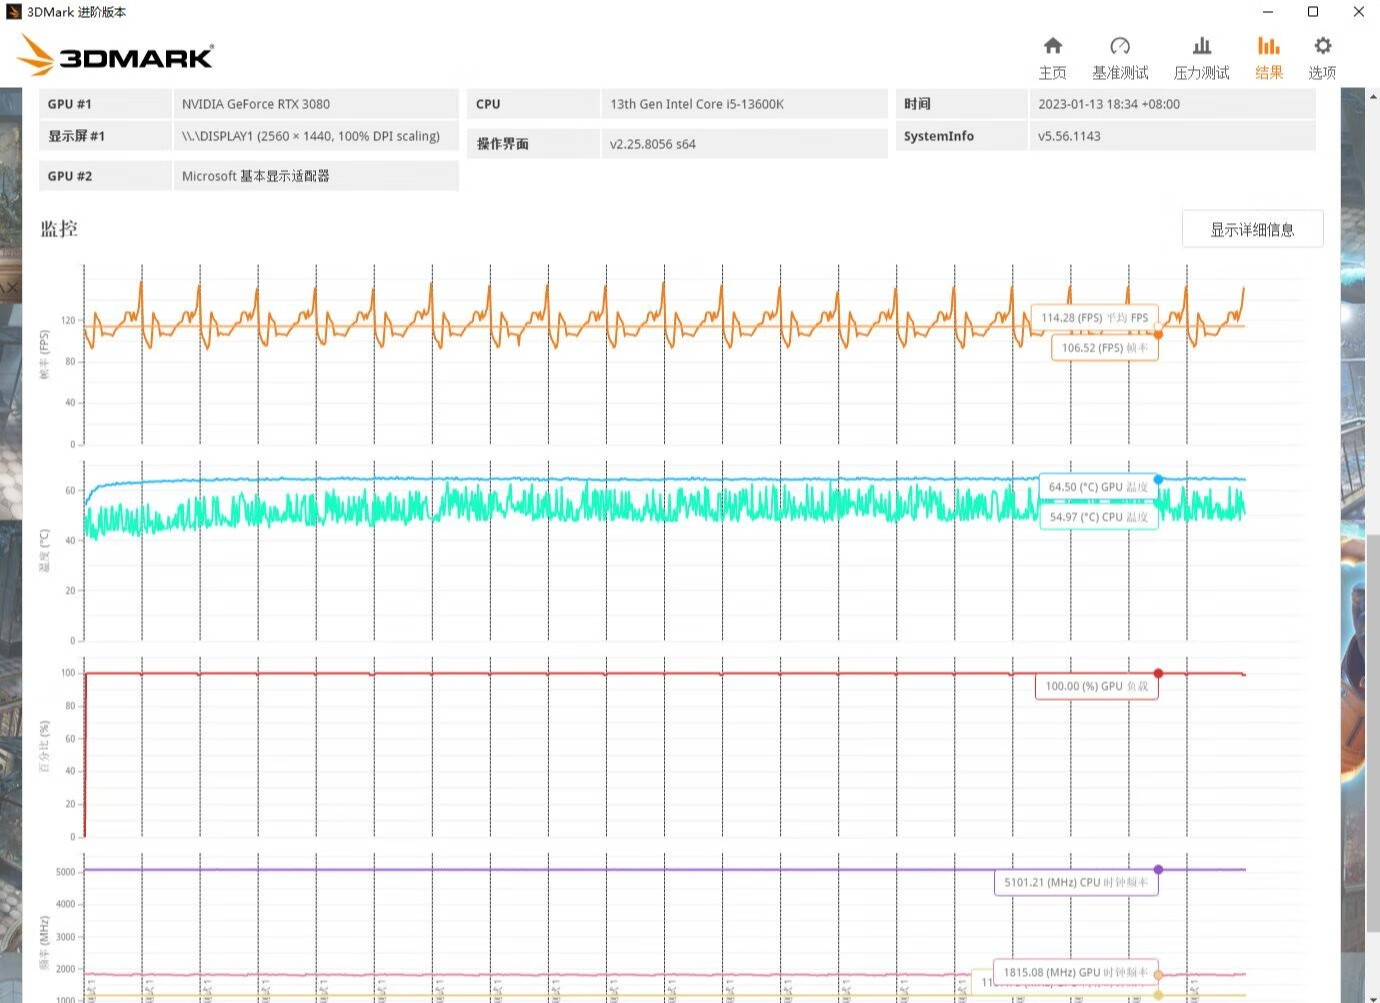Click the red GPU load marker dot
The height and width of the screenshot is (1003, 1380).
[x=1158, y=673]
